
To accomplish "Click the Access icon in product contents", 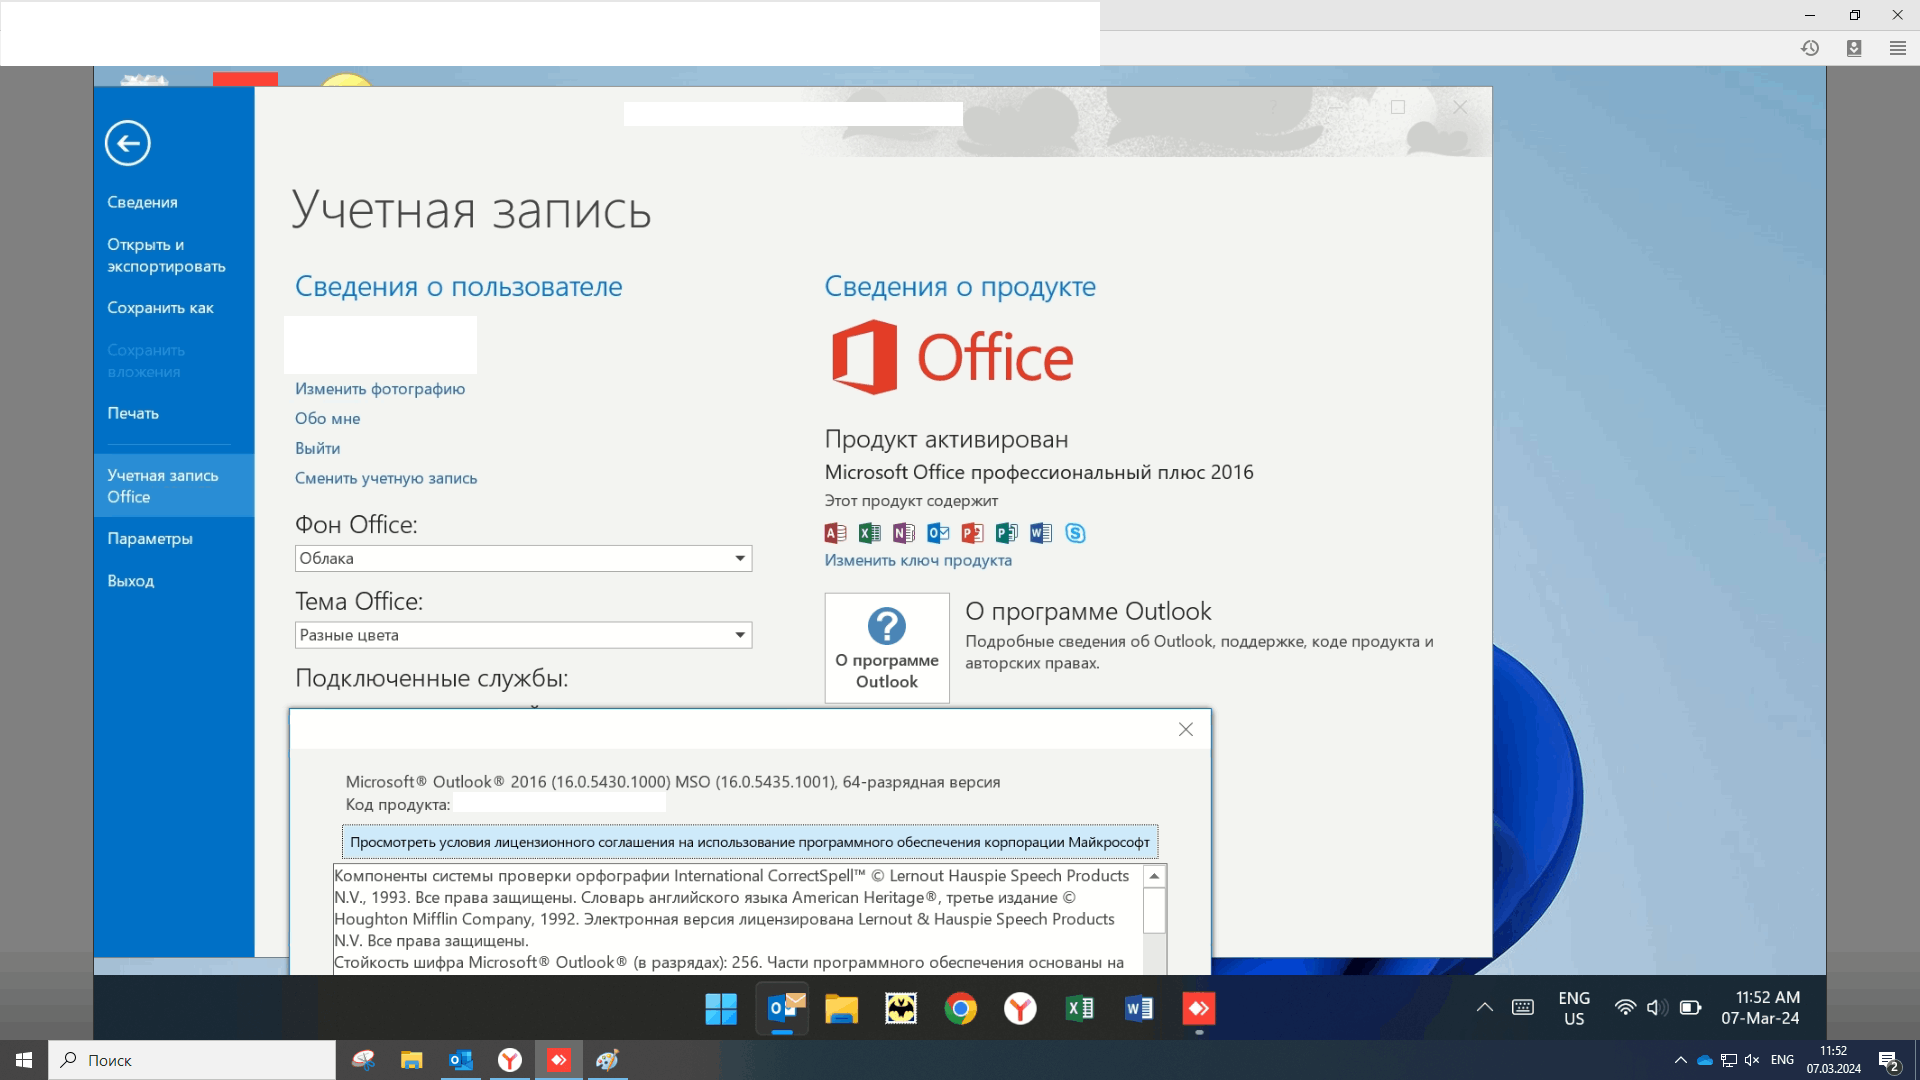I will click(835, 533).
